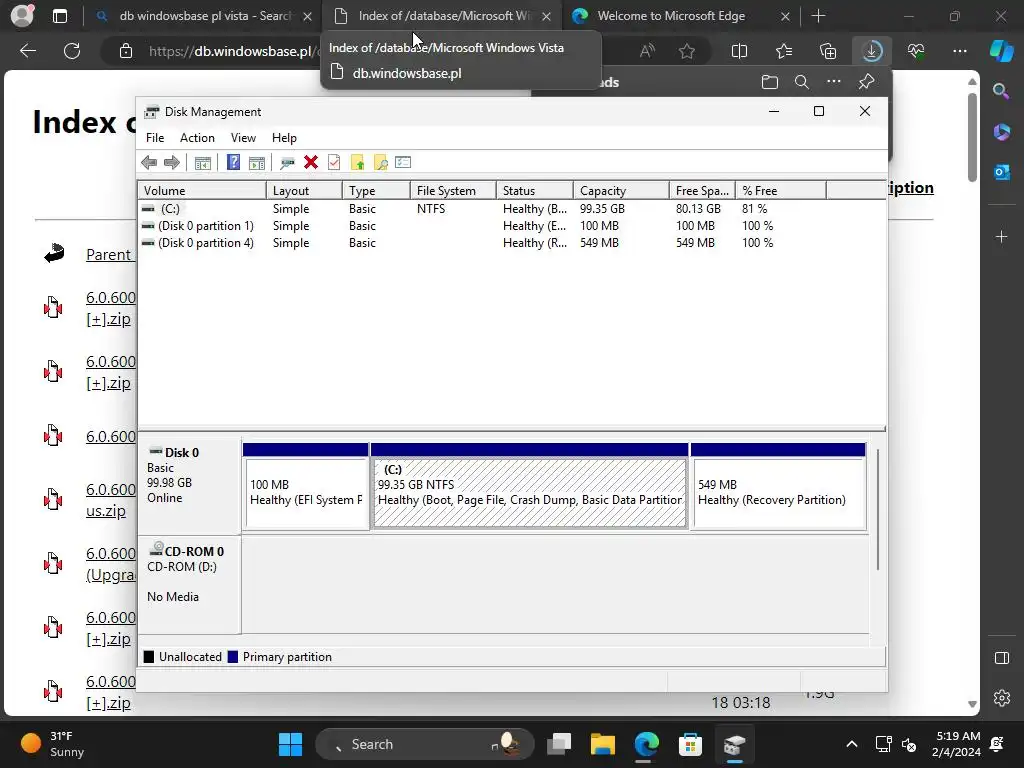Click the taskbar Search box

424,744
